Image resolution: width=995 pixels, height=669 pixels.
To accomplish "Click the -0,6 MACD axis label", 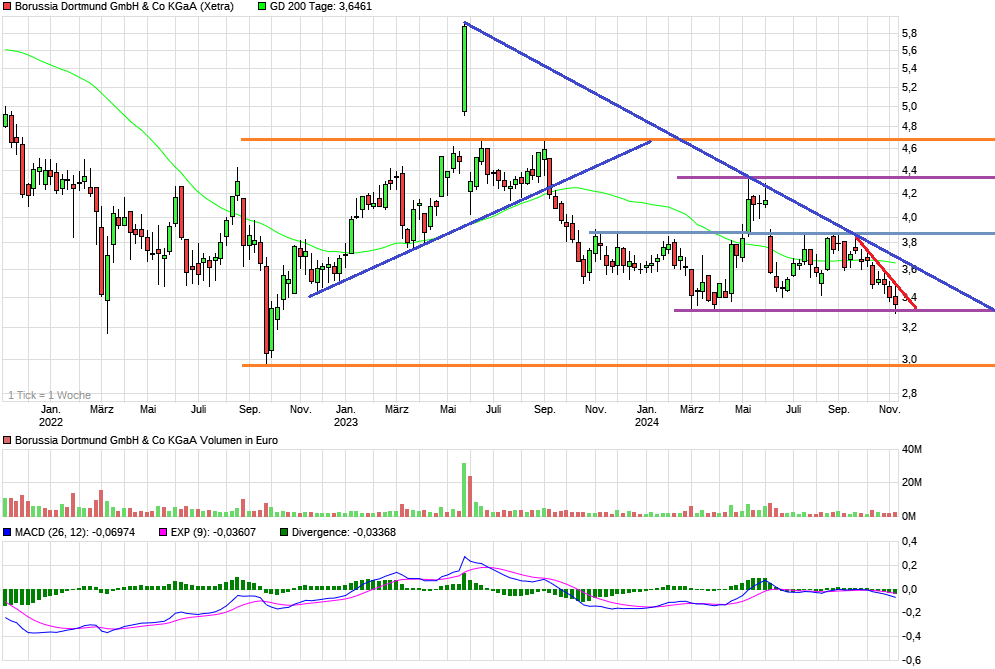I will [911, 660].
